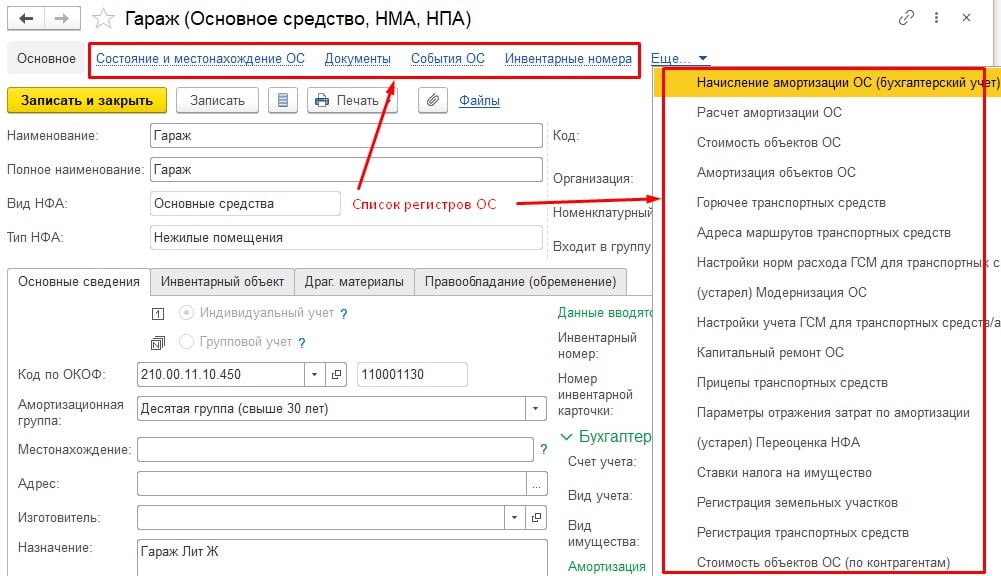Viewport: 1001px width, 576px height.
Task: Open the Код по ОКОФ dropdown arrow
Action: point(315,374)
